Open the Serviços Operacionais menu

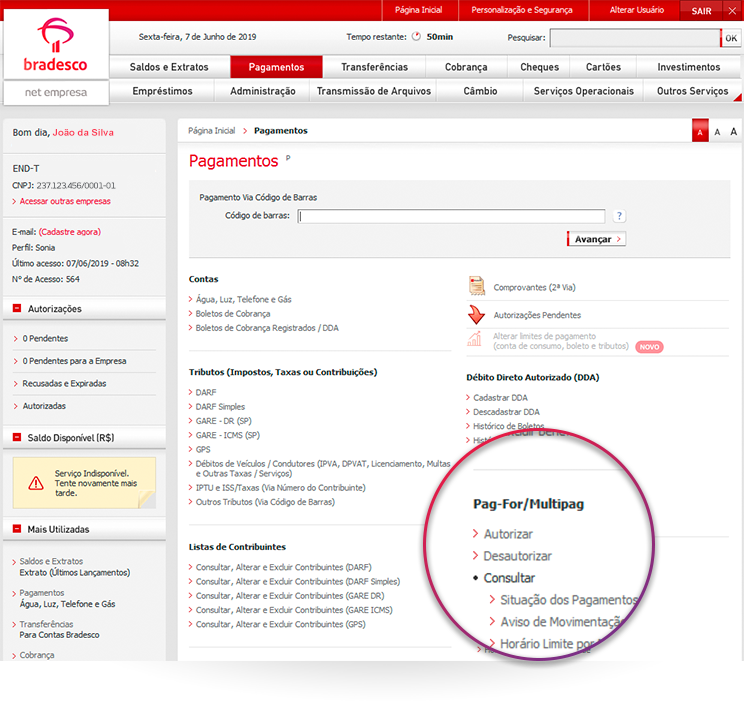coord(583,91)
